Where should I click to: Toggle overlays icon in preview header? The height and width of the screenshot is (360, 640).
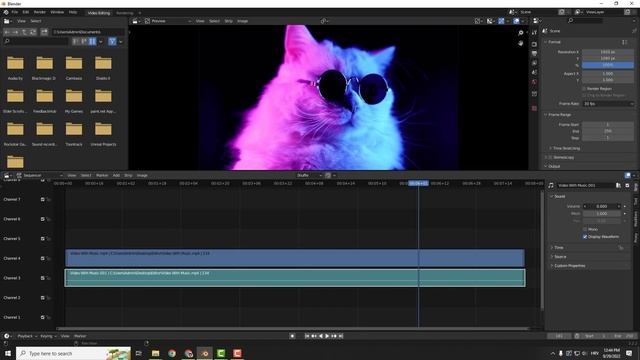click(516, 21)
